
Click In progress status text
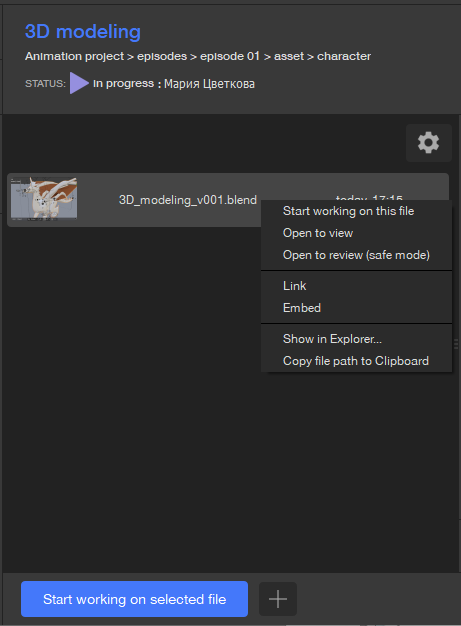tap(123, 83)
